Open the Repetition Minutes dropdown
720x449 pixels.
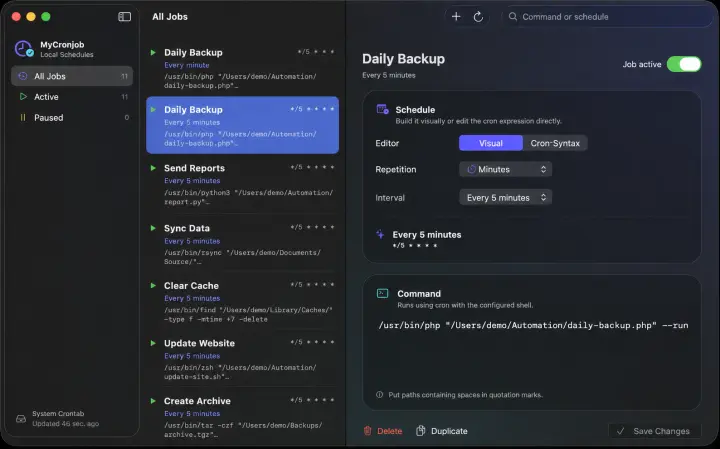pyautogui.click(x=506, y=169)
